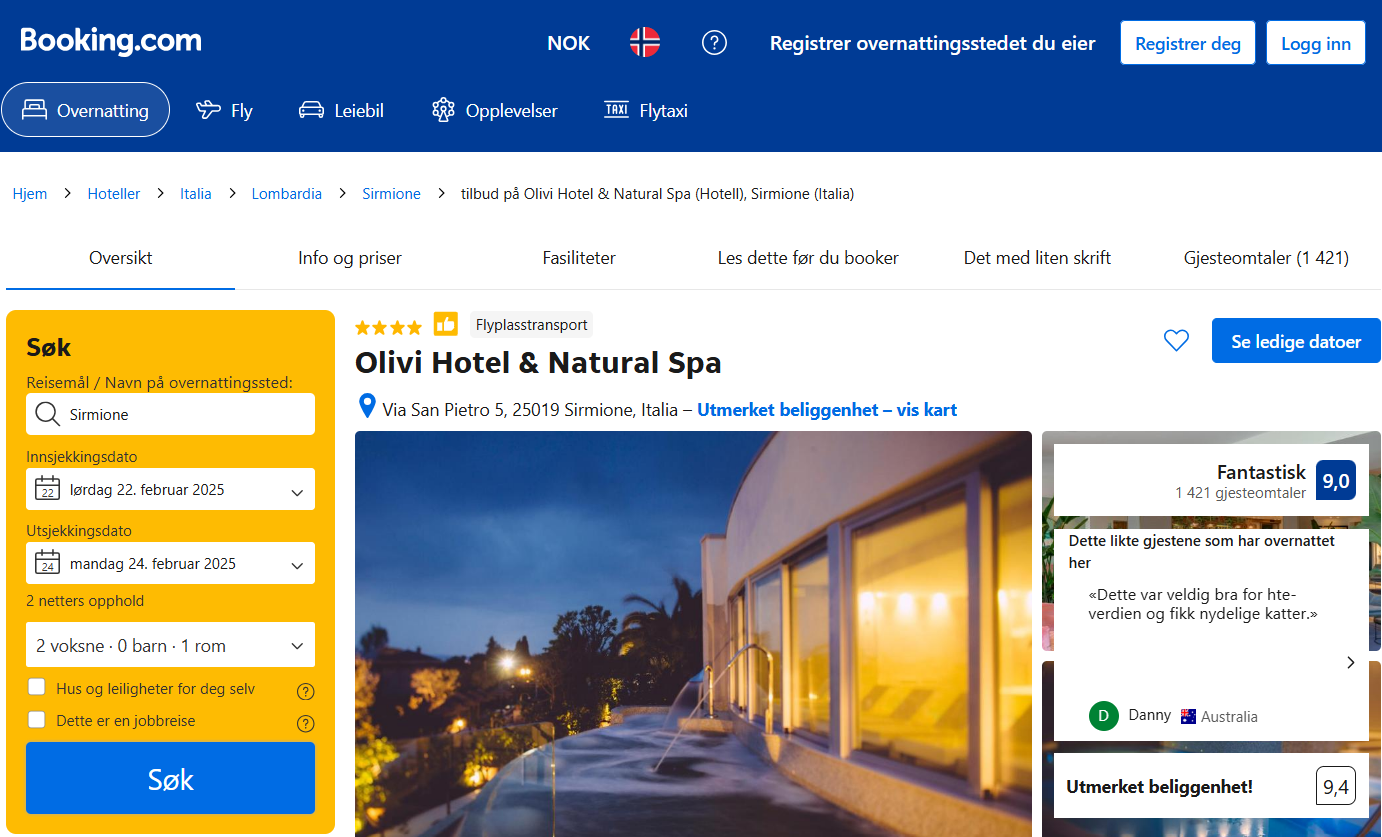The width and height of the screenshot is (1382, 837).
Task: Open info icon beside 'Dette er en jobbreise'
Action: pos(306,723)
